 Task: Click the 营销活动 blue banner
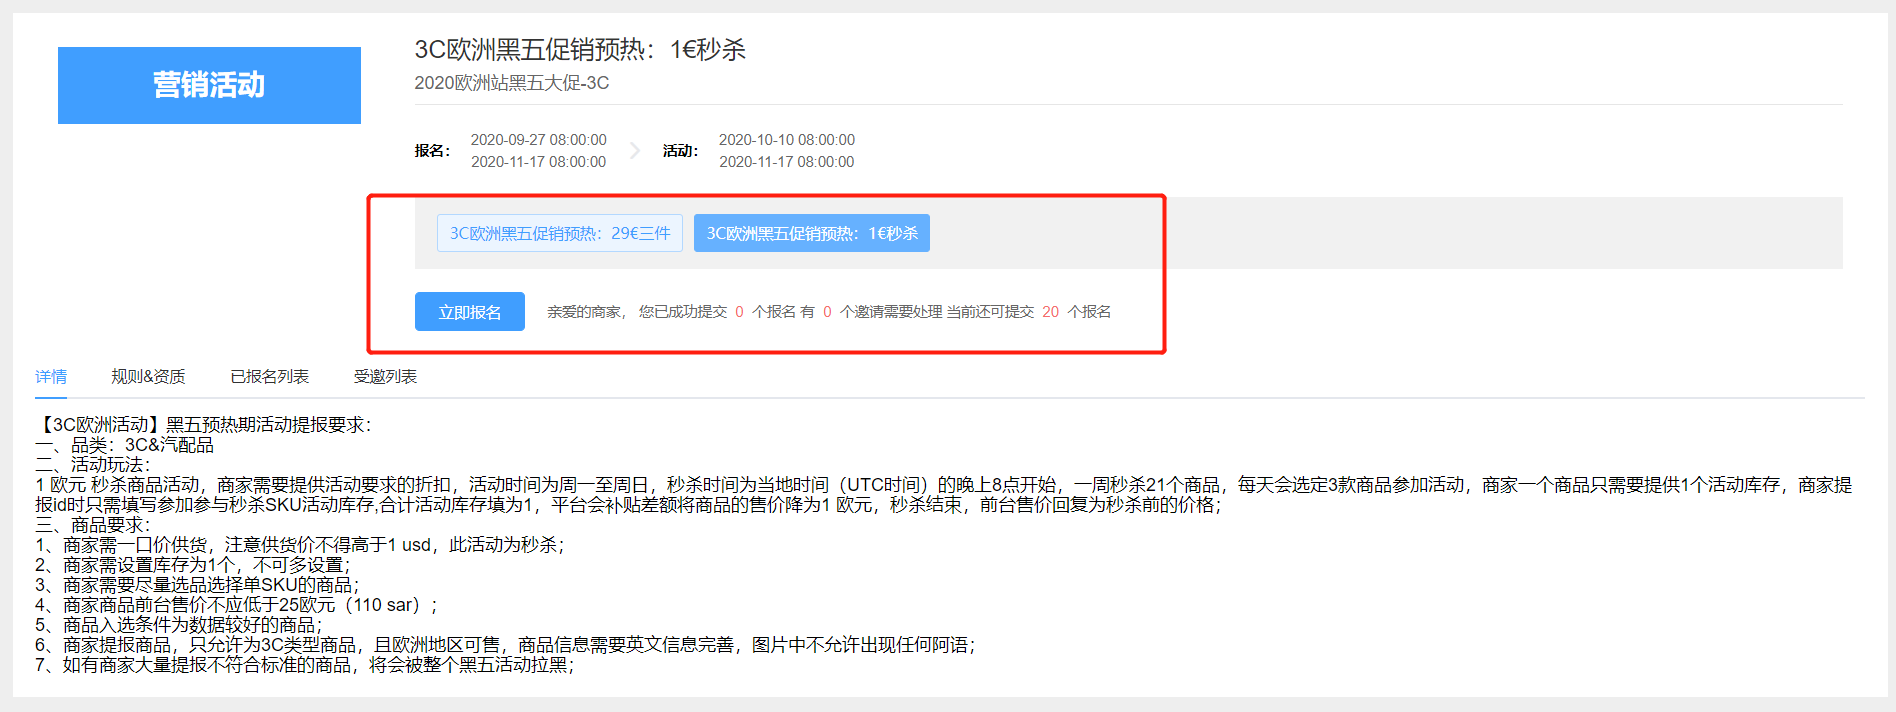coord(209,85)
